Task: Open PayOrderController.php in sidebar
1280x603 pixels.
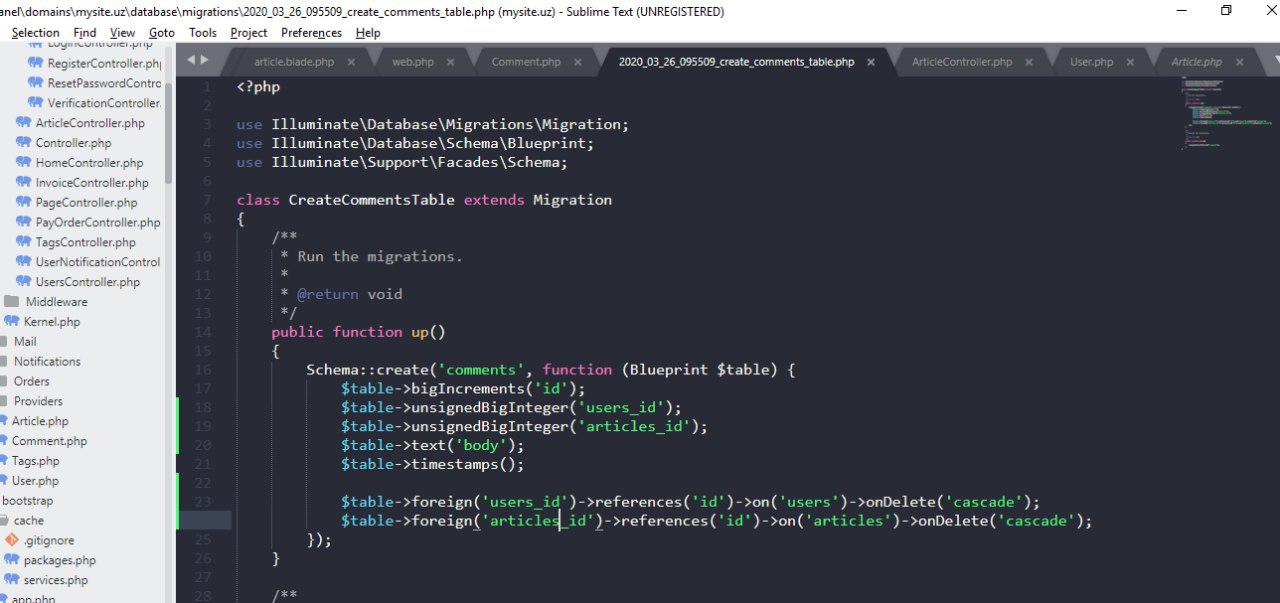Action: 97,222
